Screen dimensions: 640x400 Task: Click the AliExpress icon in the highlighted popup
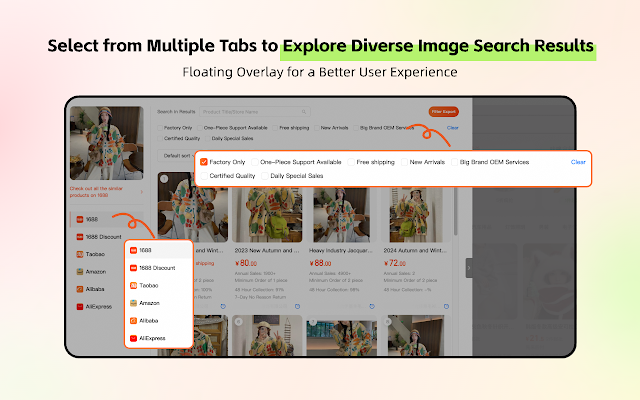tap(133, 338)
